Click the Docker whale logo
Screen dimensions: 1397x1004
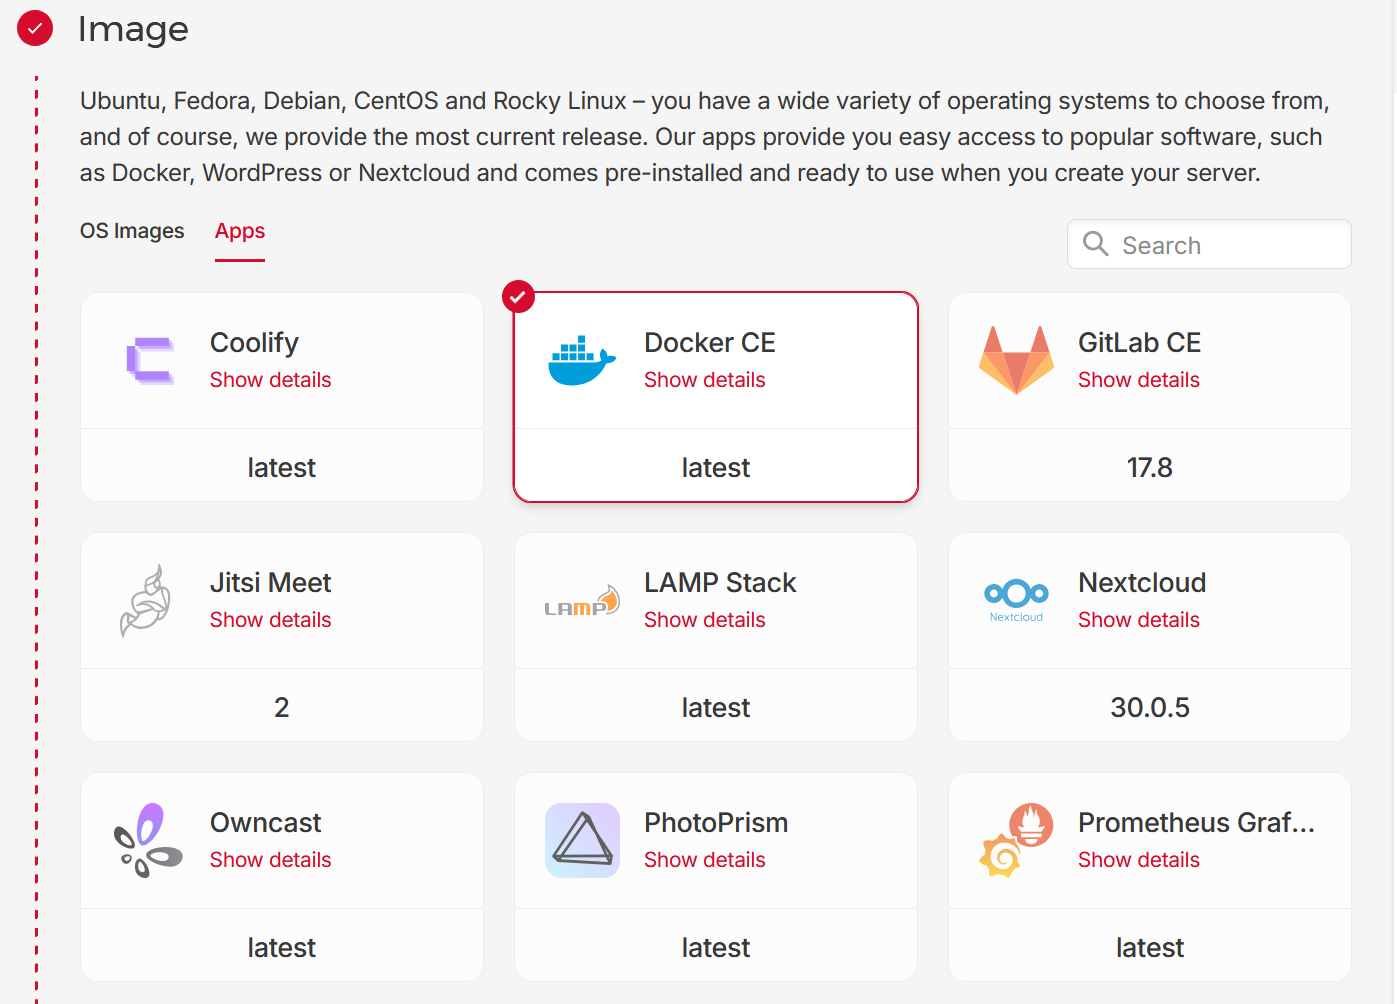click(582, 361)
